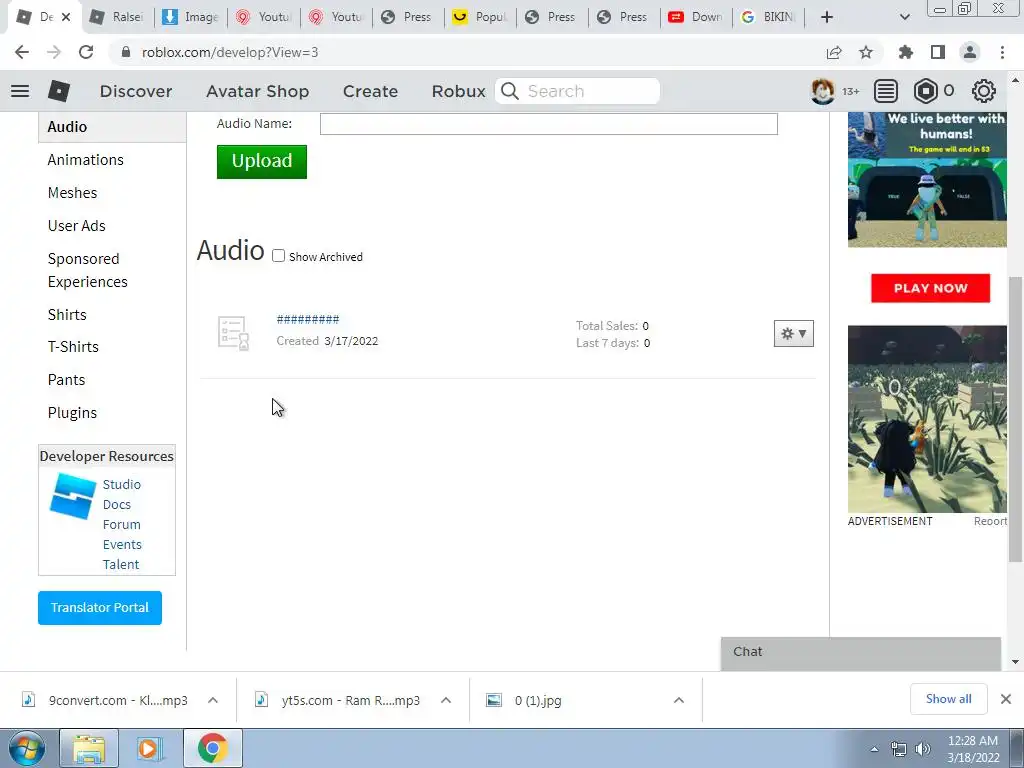The width and height of the screenshot is (1024, 768).
Task: Select the Pants sidebar tab
Action: 67,380
